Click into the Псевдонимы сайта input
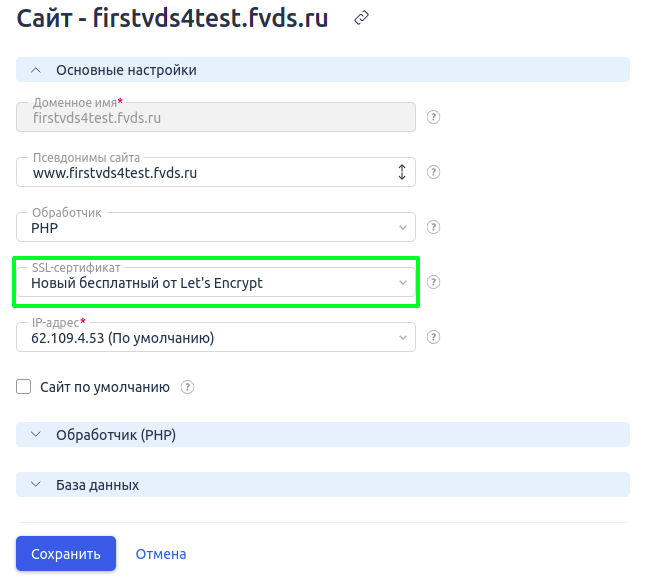 click(x=206, y=172)
